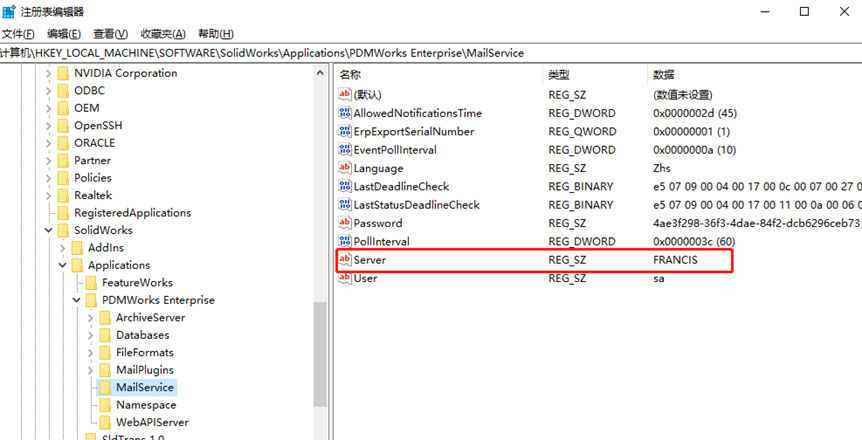Screen dimensions: 862x440
Task: Select the Databases key in tree
Action: click(142, 335)
